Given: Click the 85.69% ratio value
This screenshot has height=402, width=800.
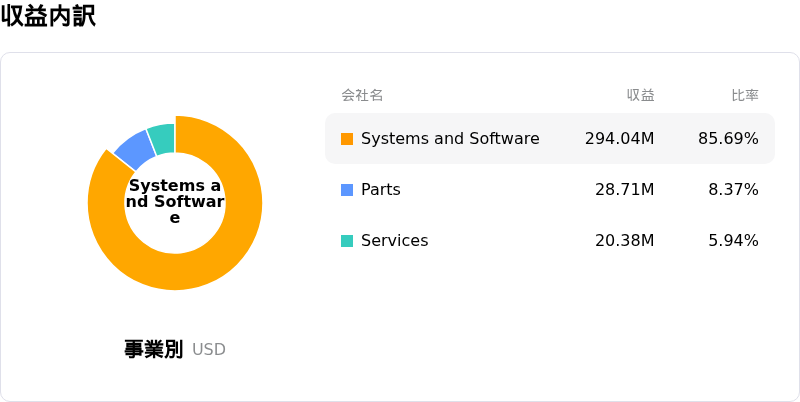Looking at the screenshot, I should 728,139.
